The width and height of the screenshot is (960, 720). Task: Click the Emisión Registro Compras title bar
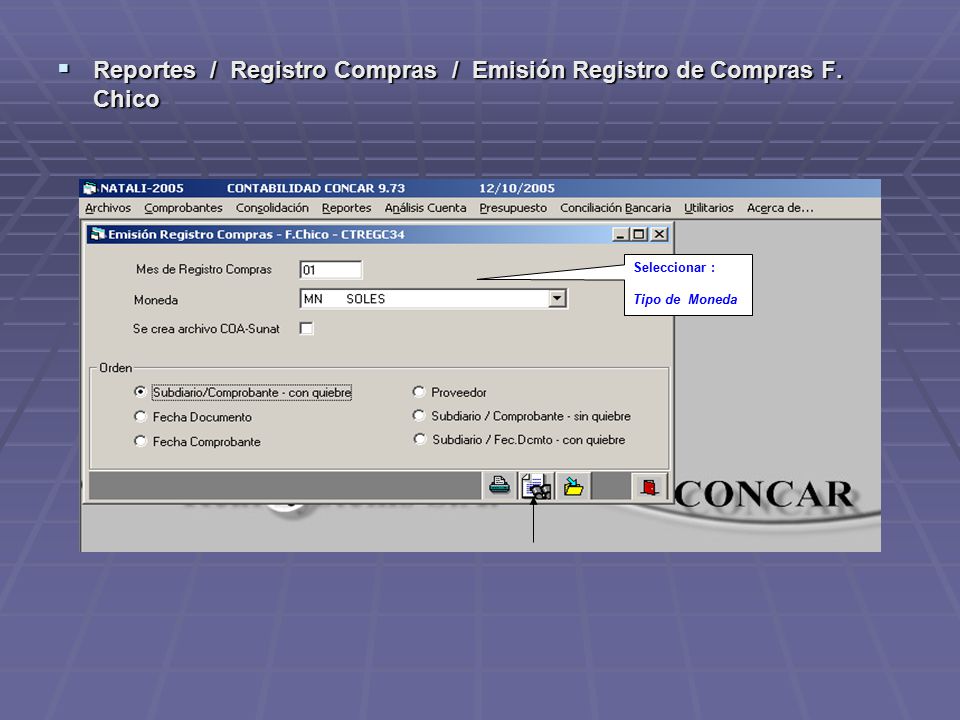pos(380,234)
